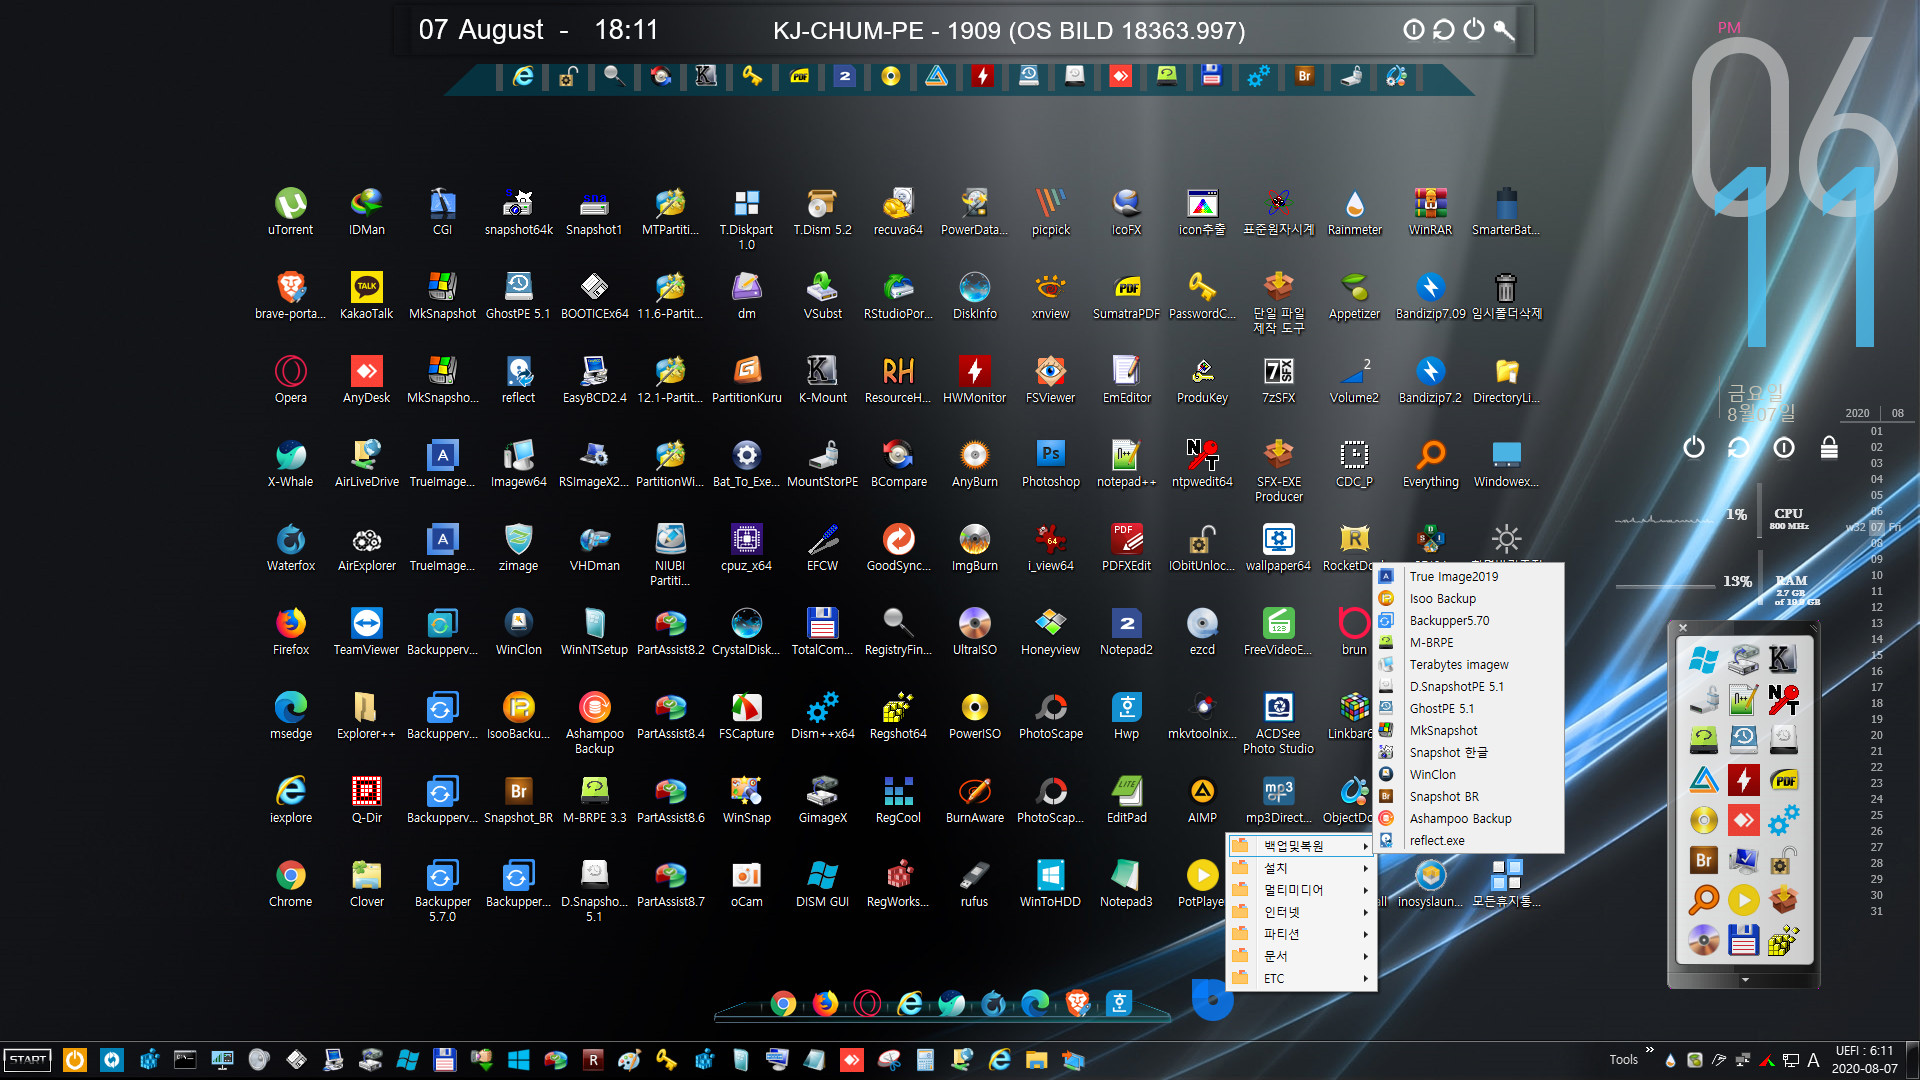Open the orange power taskbar icon
Viewport: 1920px width, 1080px height.
pos(74,1060)
